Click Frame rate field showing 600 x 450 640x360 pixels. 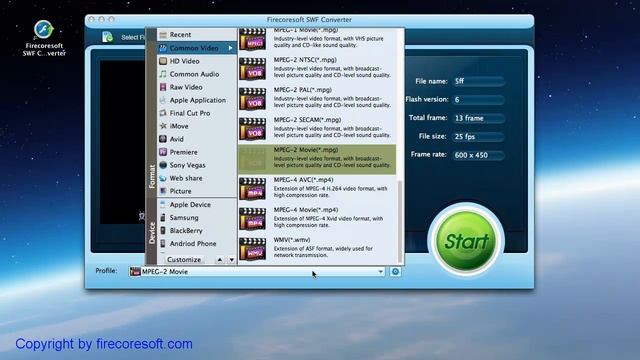[x=478, y=155]
